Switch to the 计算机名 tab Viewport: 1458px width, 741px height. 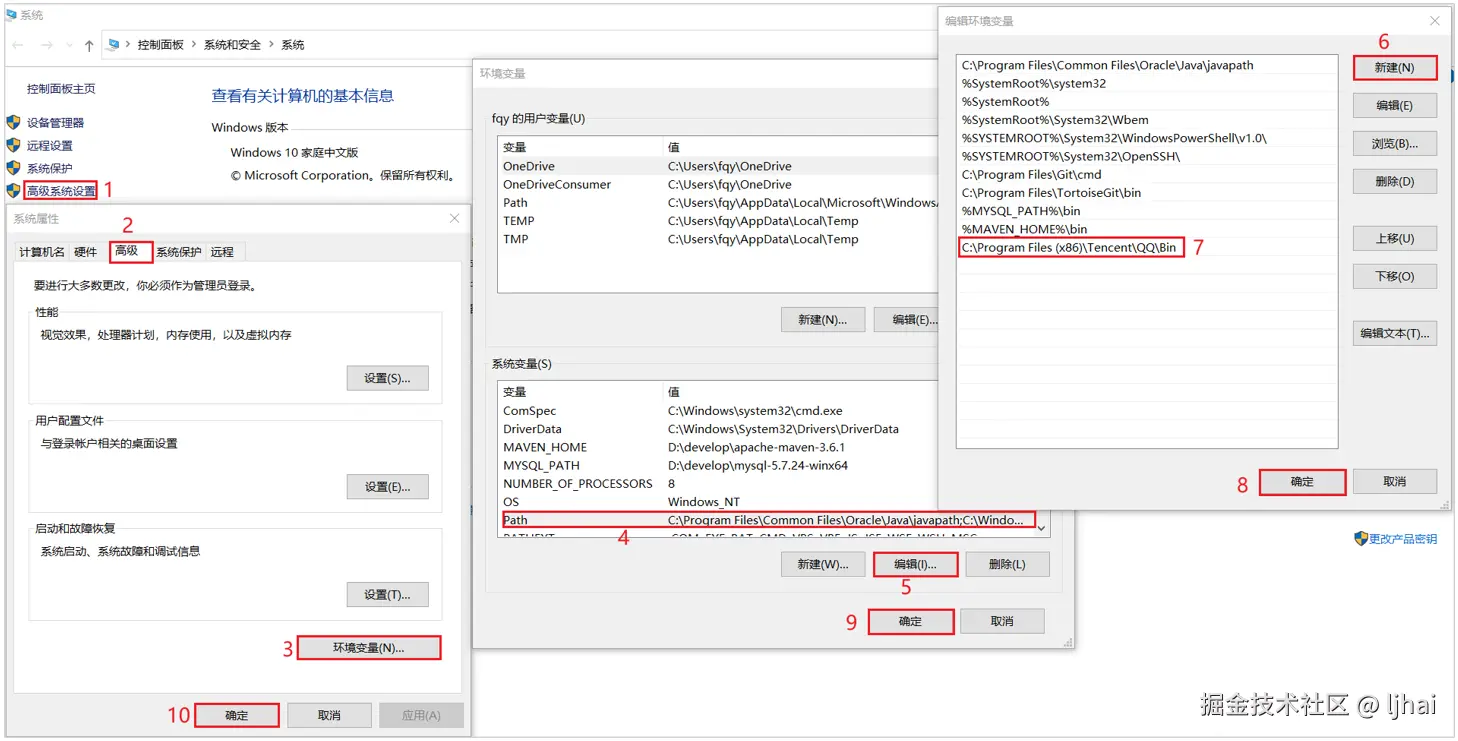(42, 252)
